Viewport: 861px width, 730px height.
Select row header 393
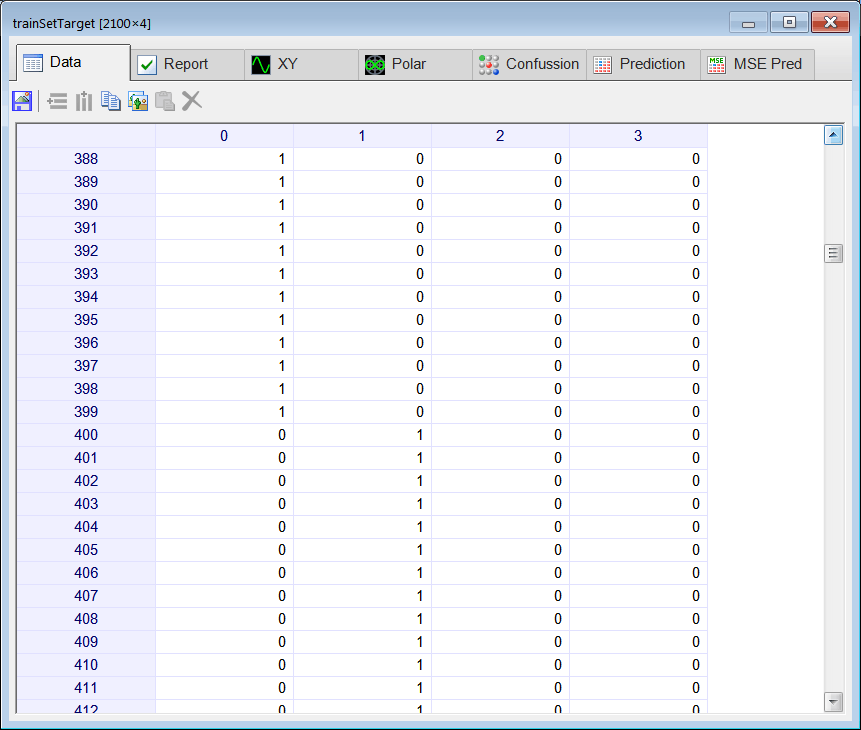[x=86, y=274]
